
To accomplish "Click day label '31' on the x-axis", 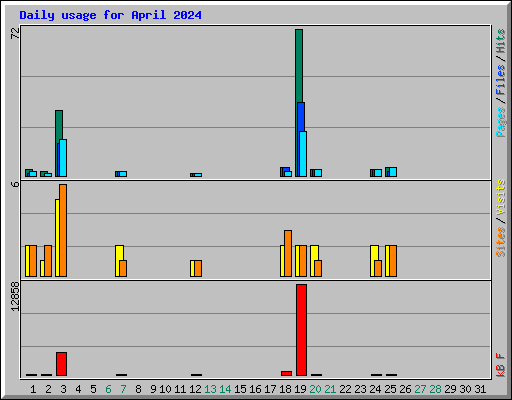I will (480, 389).
